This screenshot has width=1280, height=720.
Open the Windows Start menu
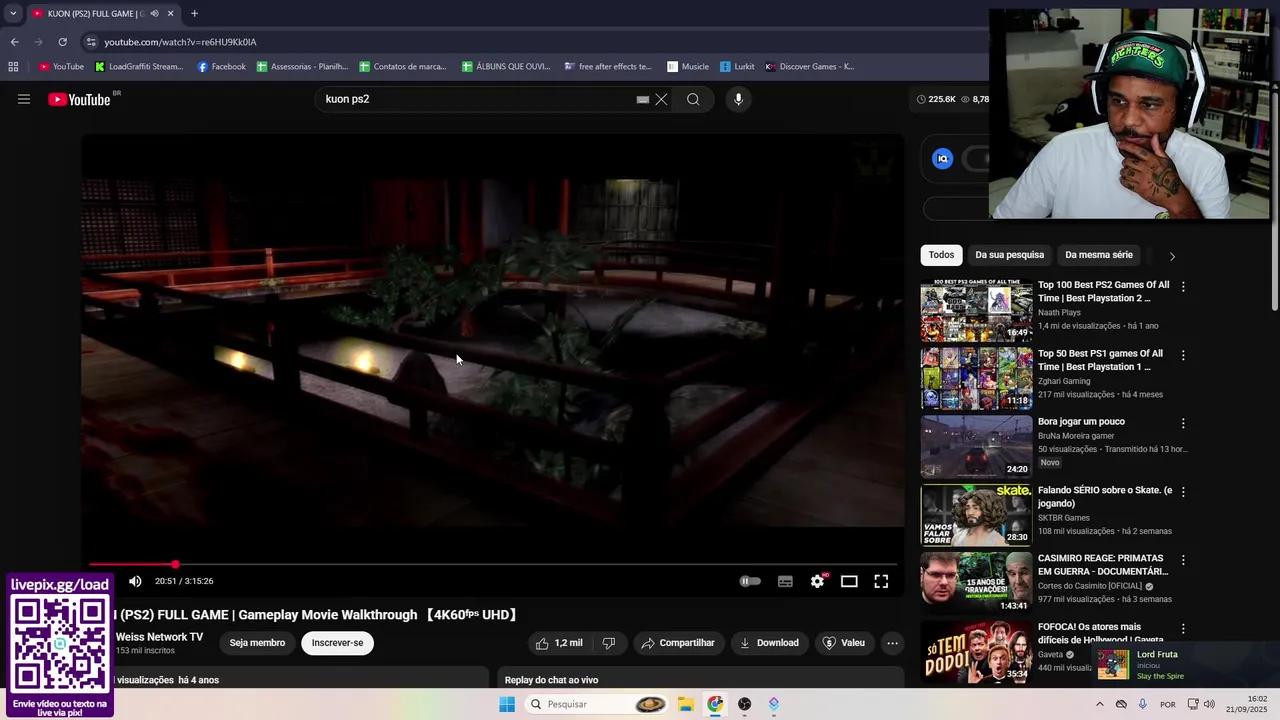click(x=507, y=704)
